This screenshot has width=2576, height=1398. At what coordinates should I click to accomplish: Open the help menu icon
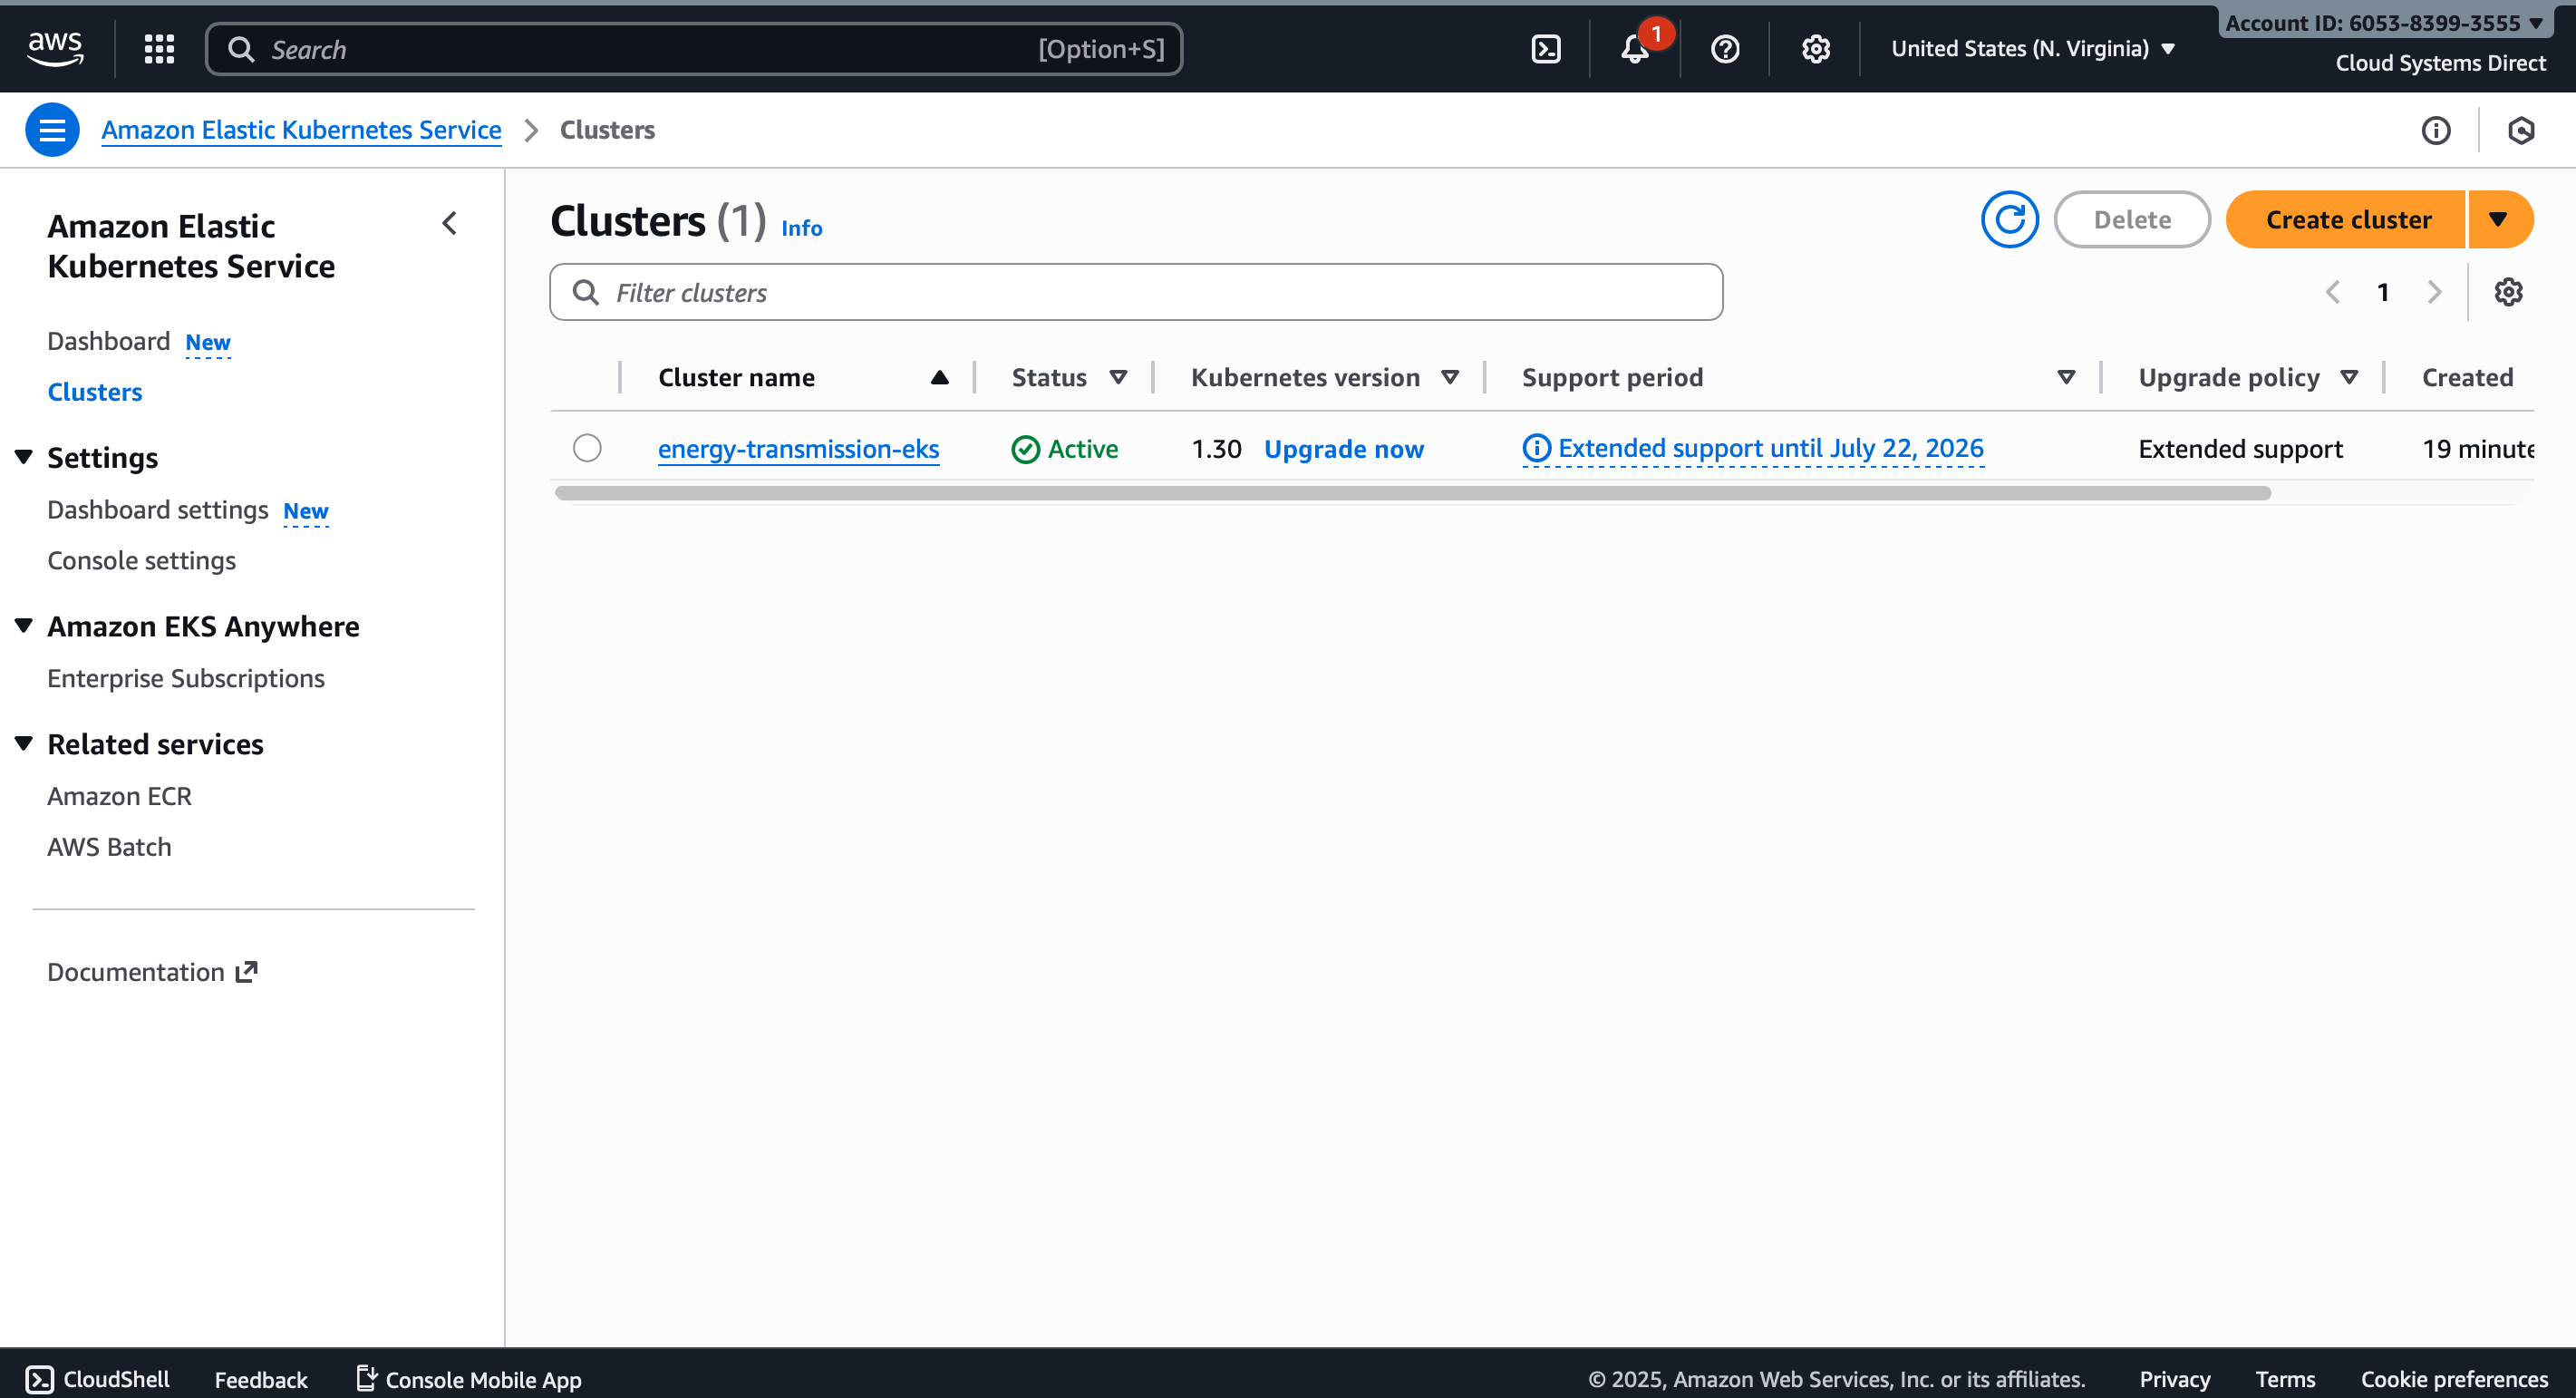tap(1724, 48)
